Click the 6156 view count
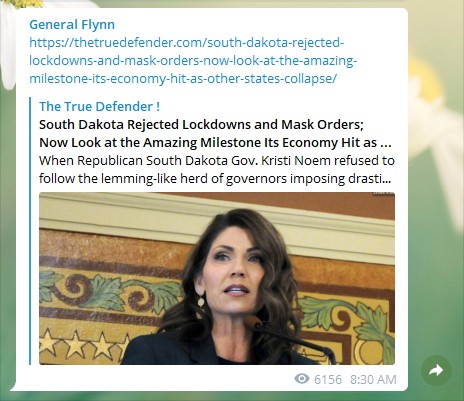Viewport: 464px width, 401px height. (328, 379)
